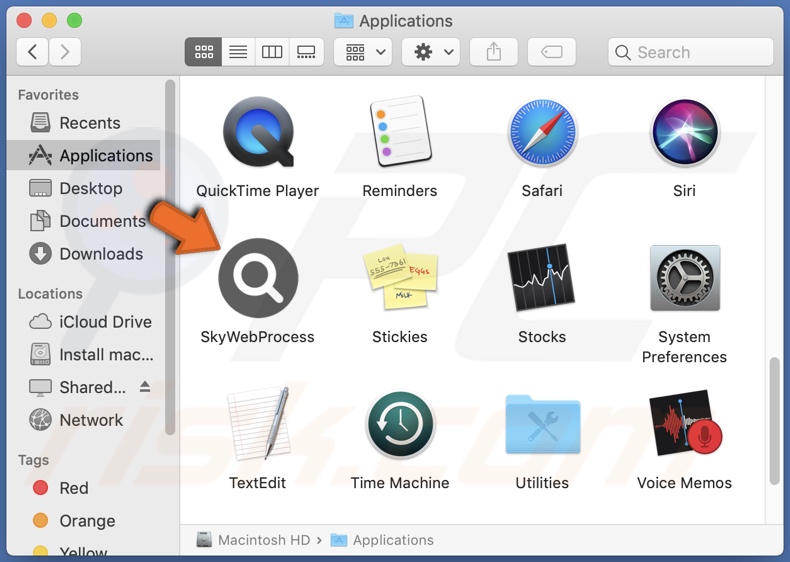Click Macintosh HD in the path bar
This screenshot has height=562, width=790.
click(x=253, y=540)
